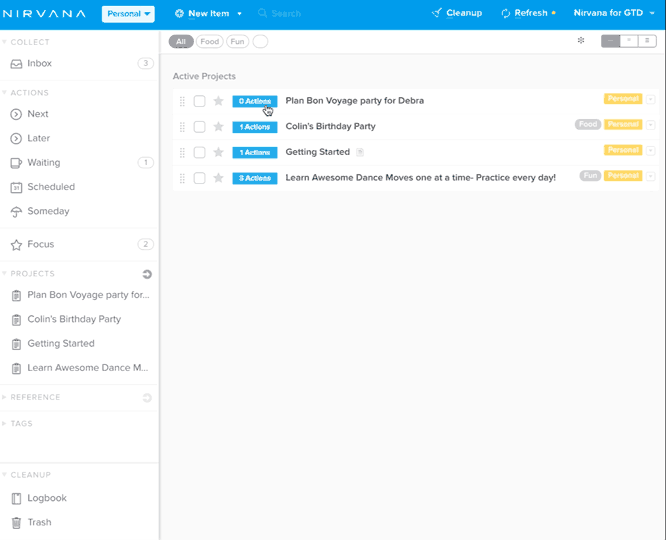
Task: Open the Focus star list
Action: coord(40,245)
